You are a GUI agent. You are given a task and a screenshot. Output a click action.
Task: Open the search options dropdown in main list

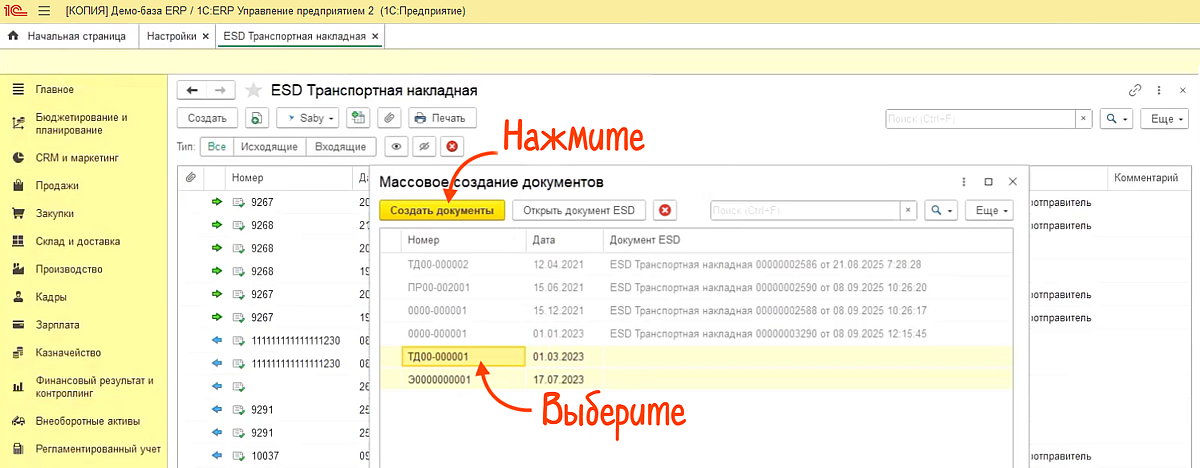coord(1117,118)
